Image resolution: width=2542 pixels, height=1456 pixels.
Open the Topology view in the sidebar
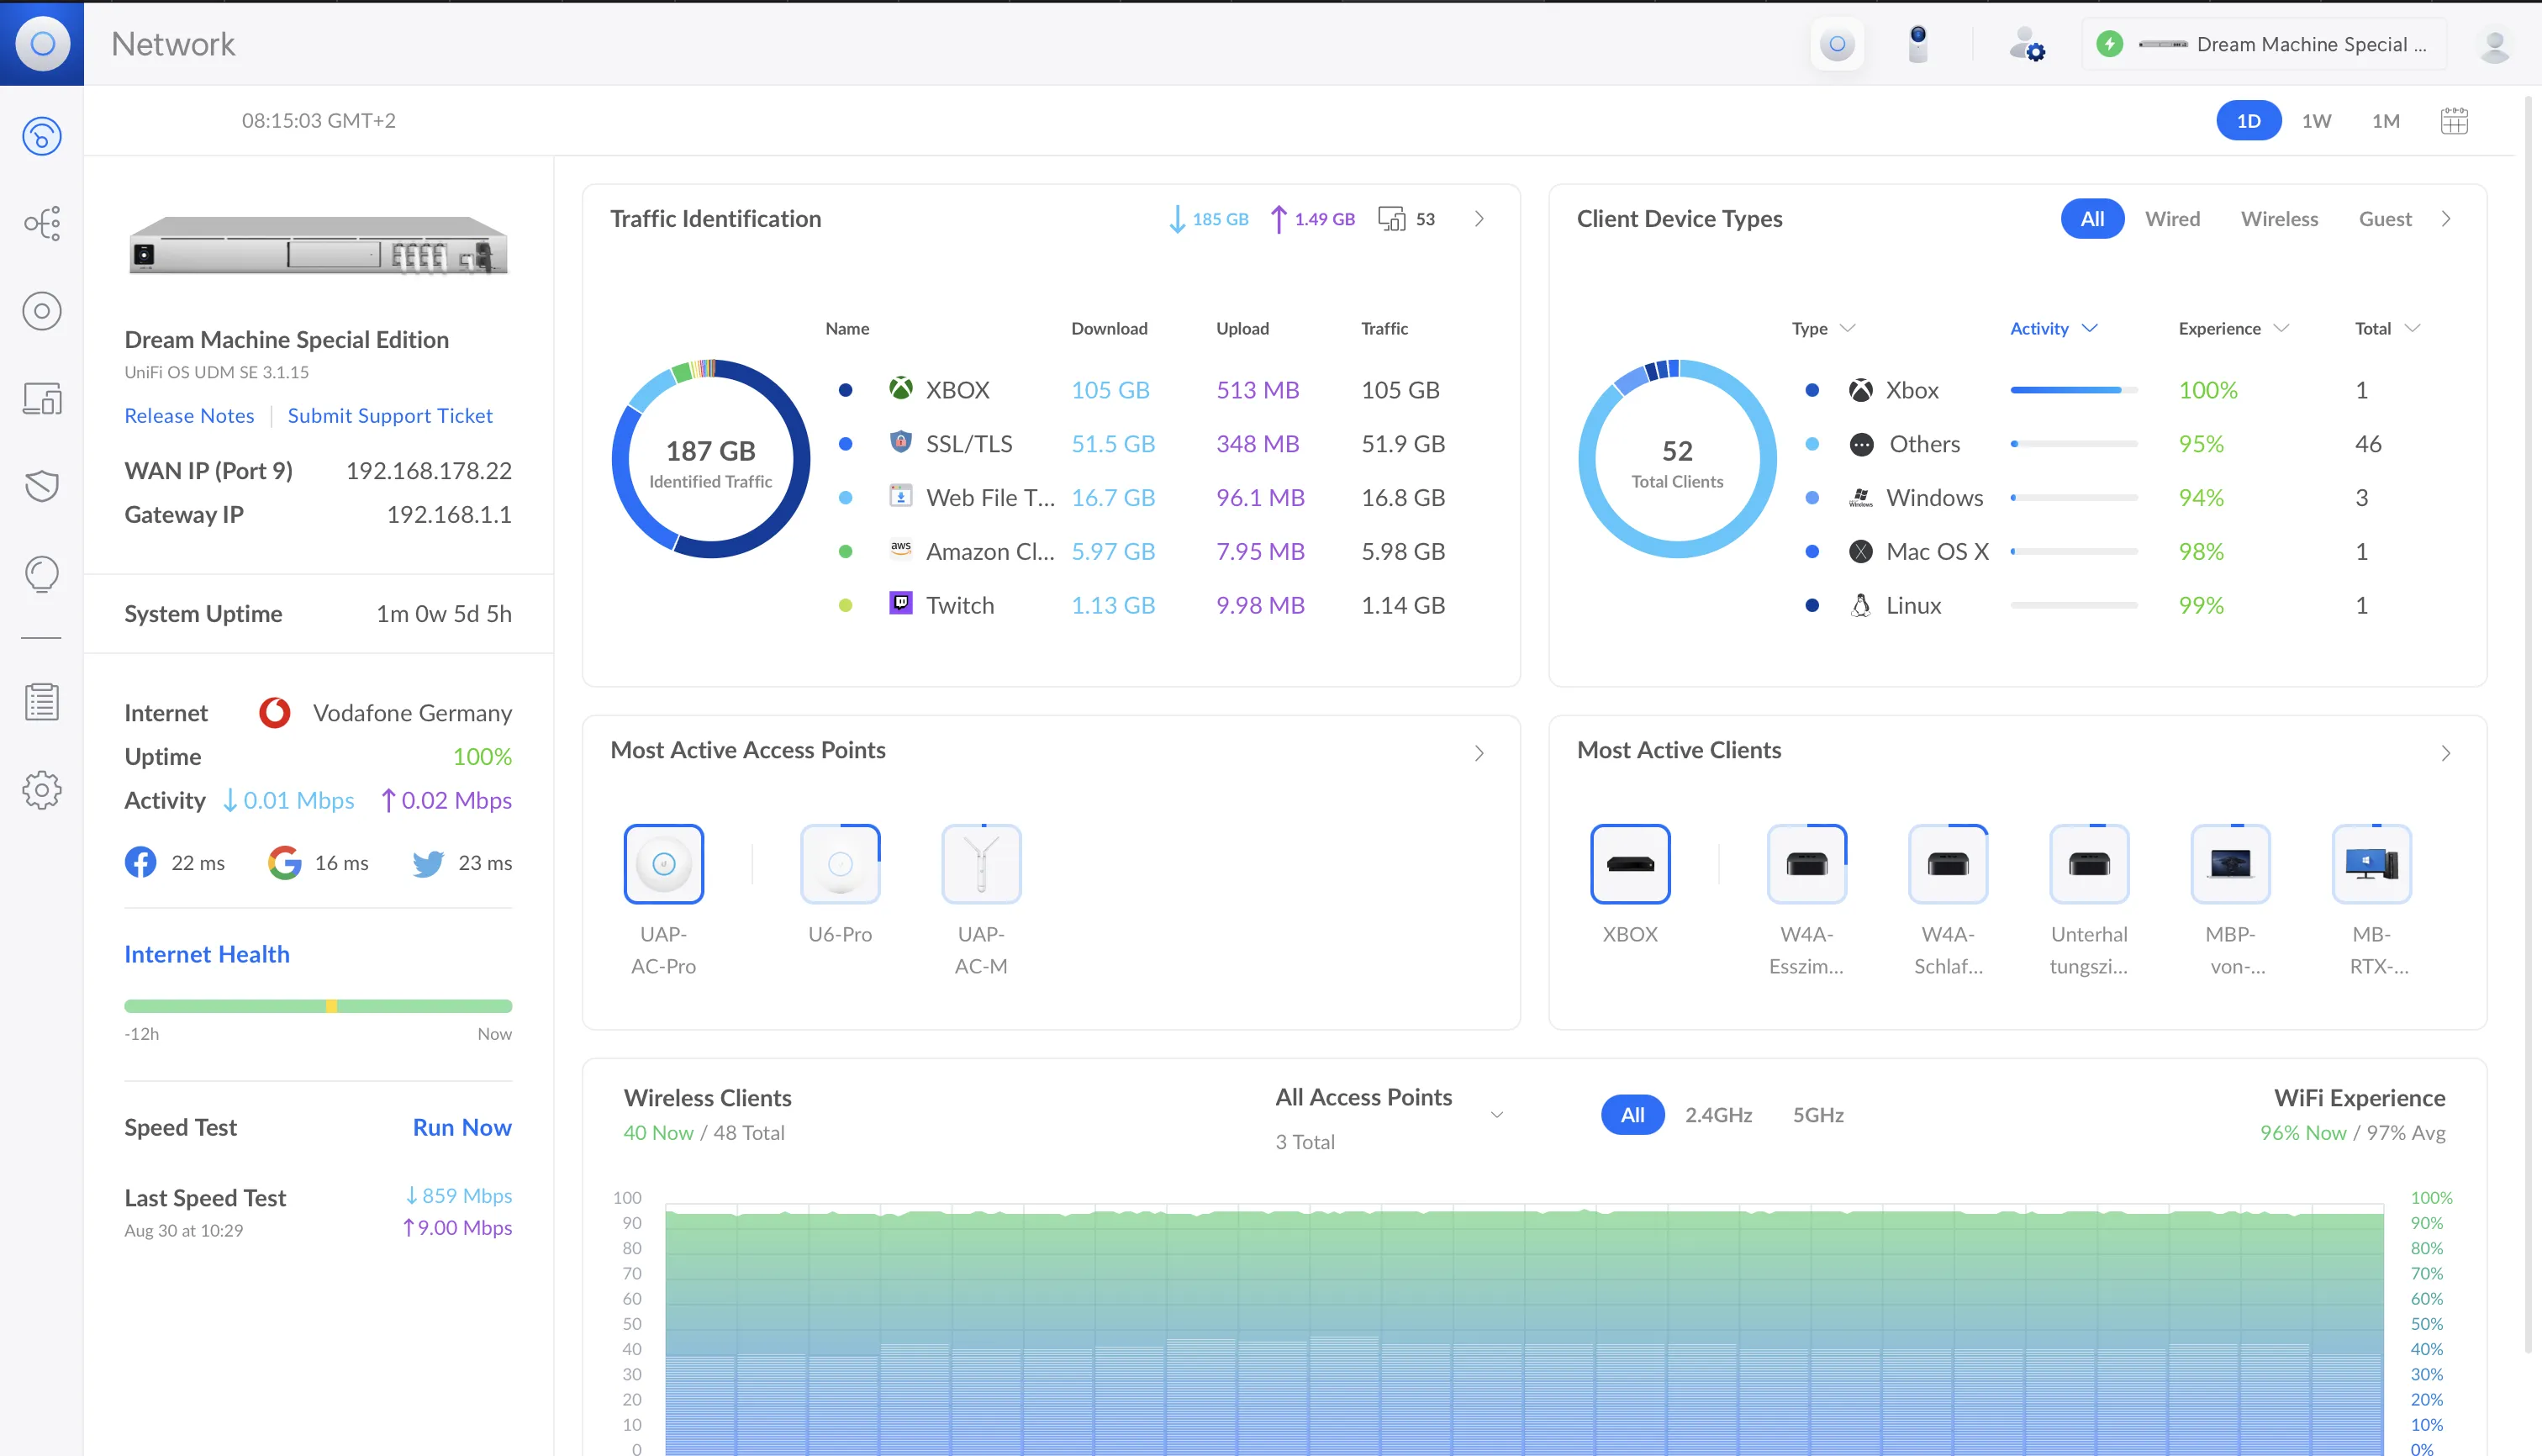tap(42, 223)
